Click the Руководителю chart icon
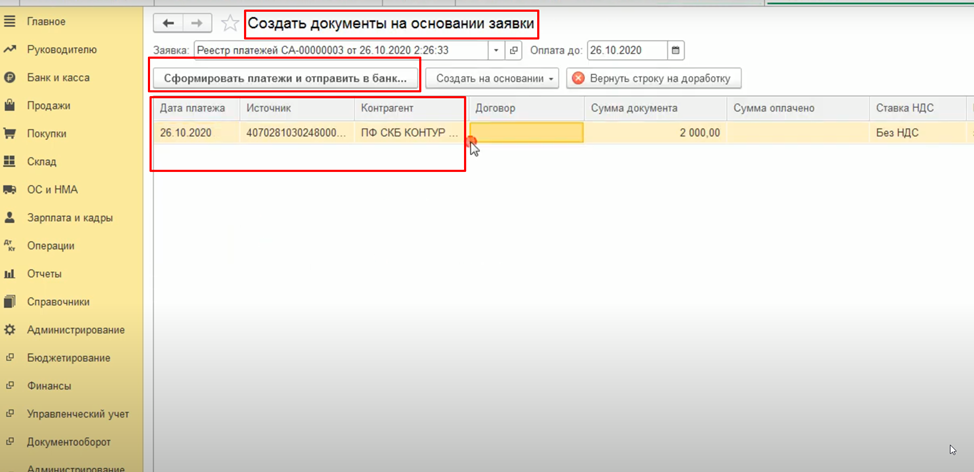The image size is (974, 472). [9, 50]
